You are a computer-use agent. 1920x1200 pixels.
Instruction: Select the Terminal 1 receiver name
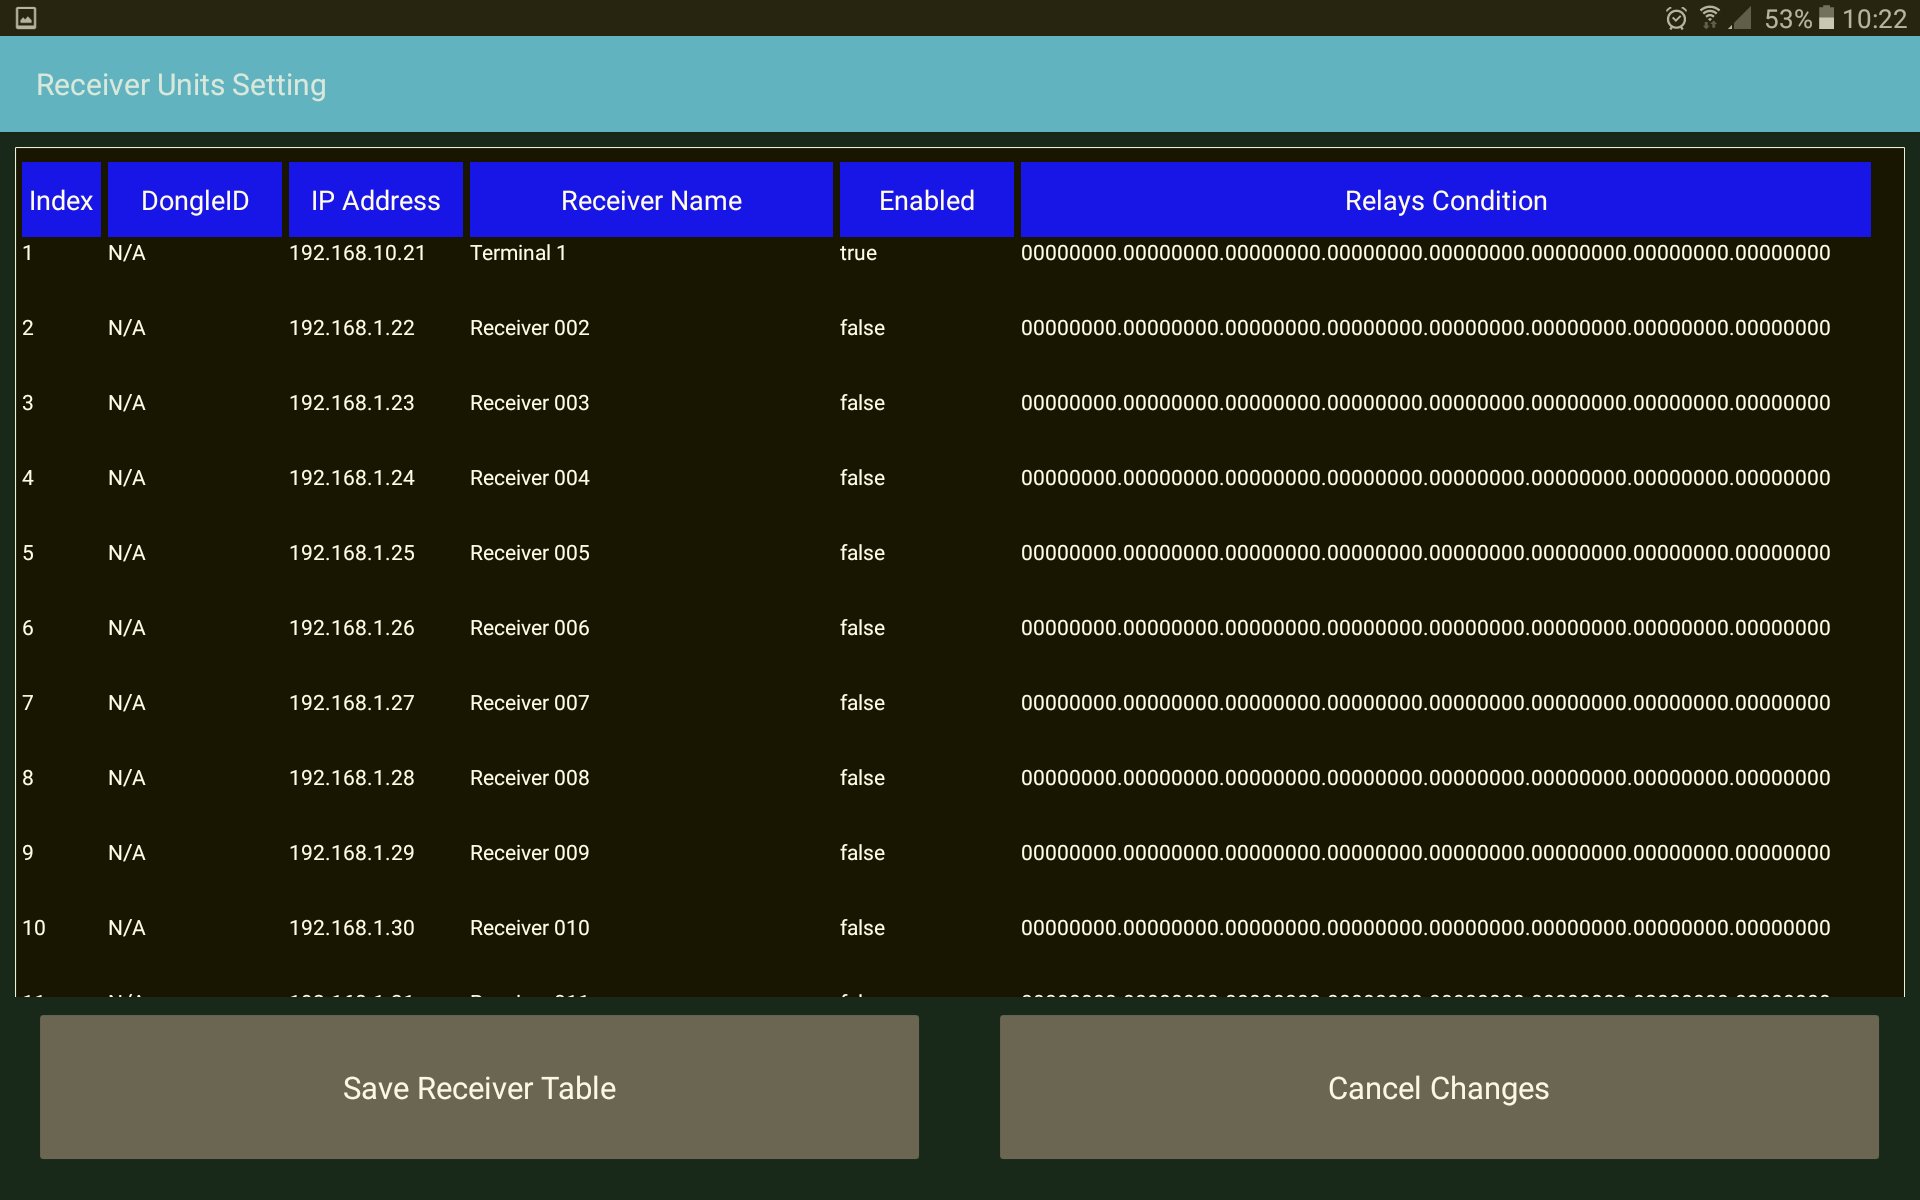coord(518,253)
